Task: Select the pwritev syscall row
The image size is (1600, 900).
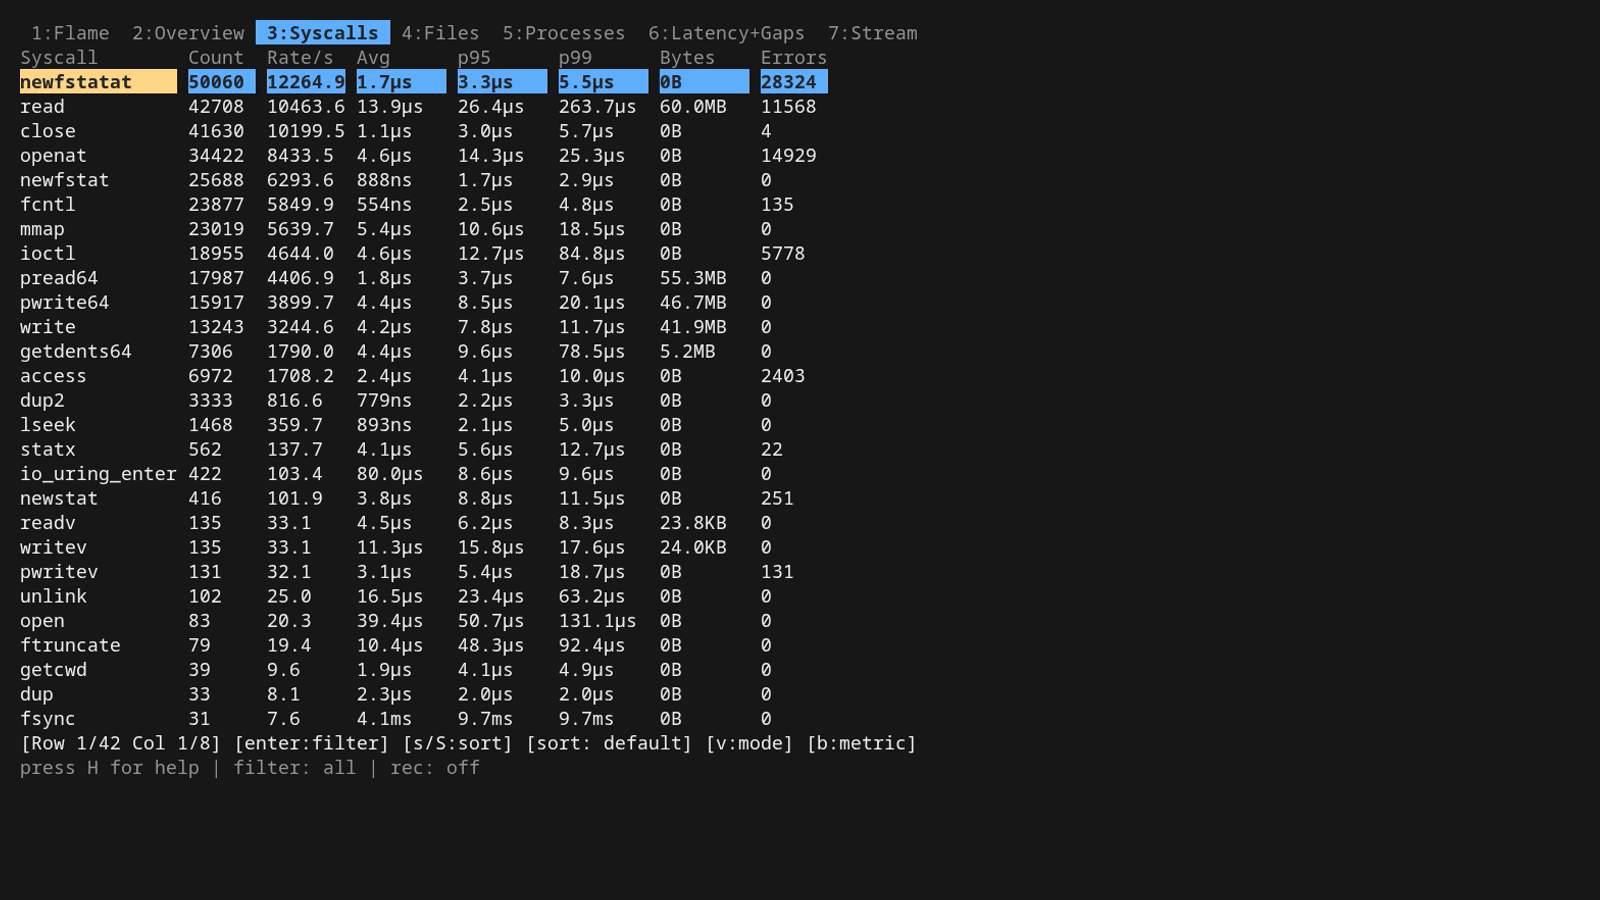Action: tap(424, 572)
